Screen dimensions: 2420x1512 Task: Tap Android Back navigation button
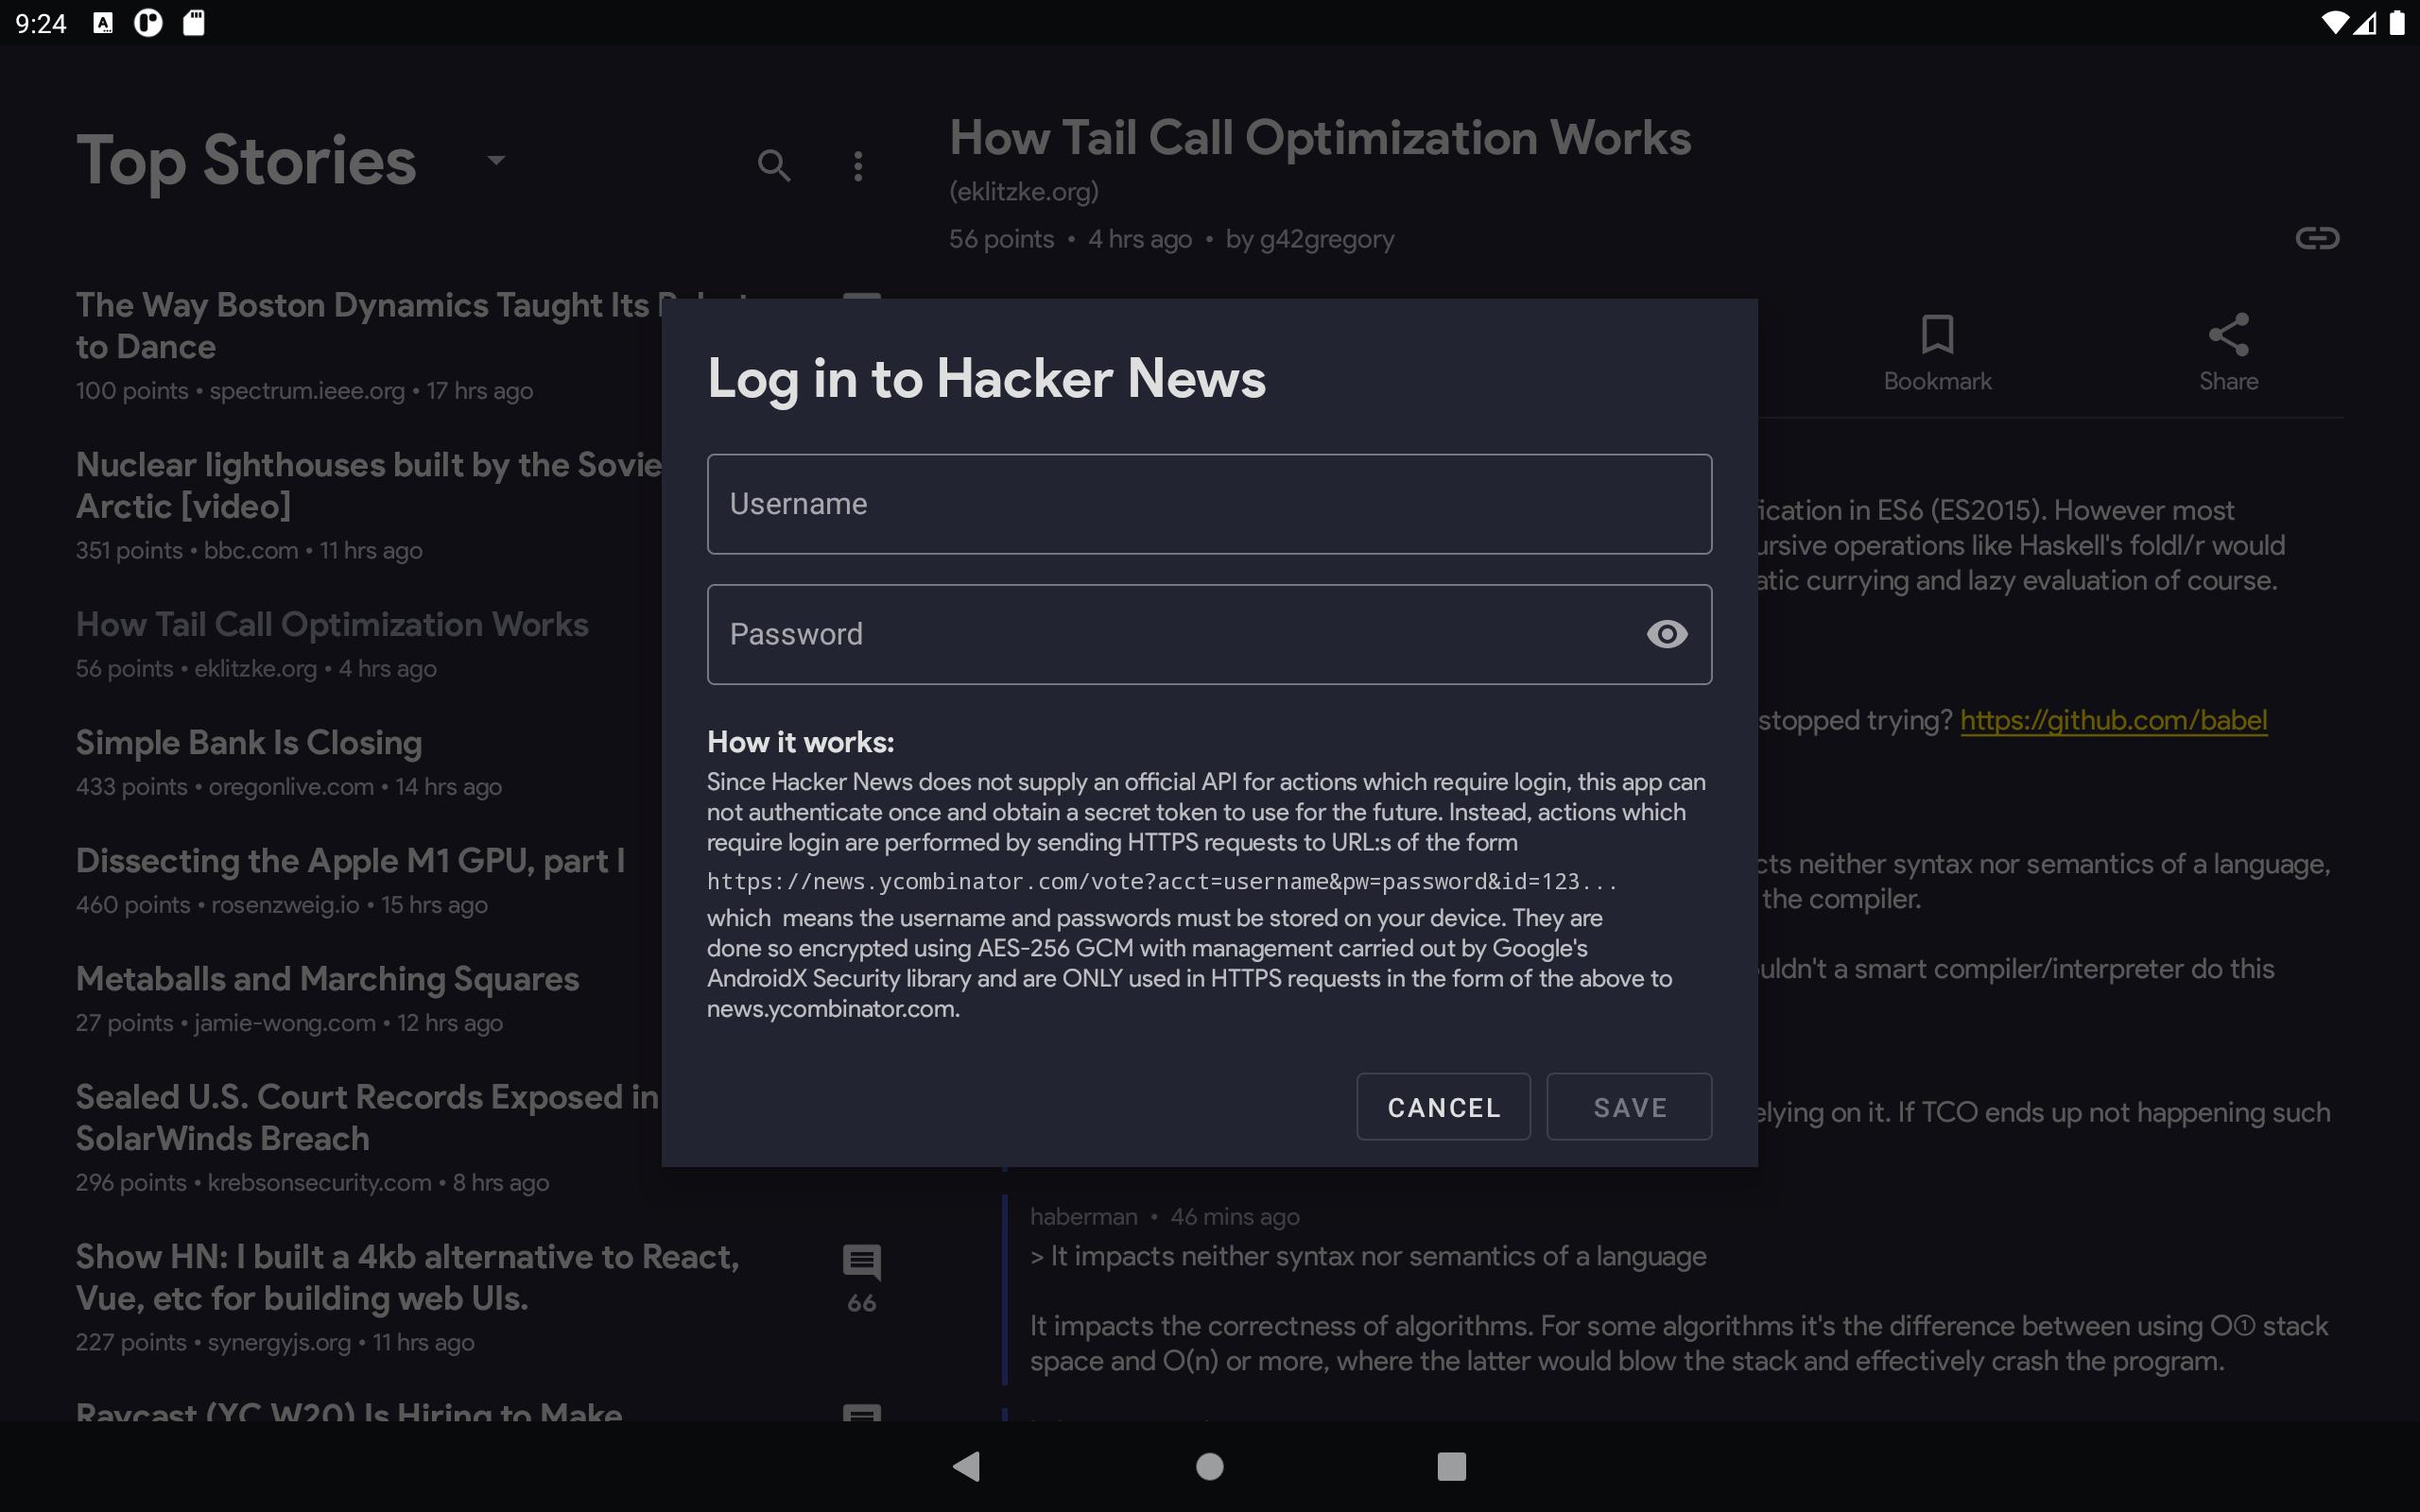tap(966, 1466)
